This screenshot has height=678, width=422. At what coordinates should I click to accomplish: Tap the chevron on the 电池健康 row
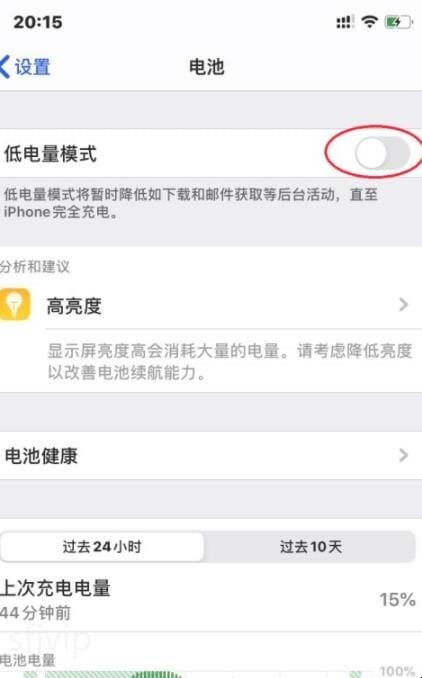point(403,455)
